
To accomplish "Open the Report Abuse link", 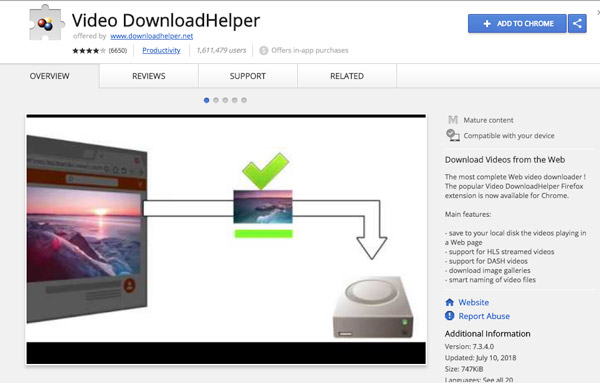I will tap(484, 316).
